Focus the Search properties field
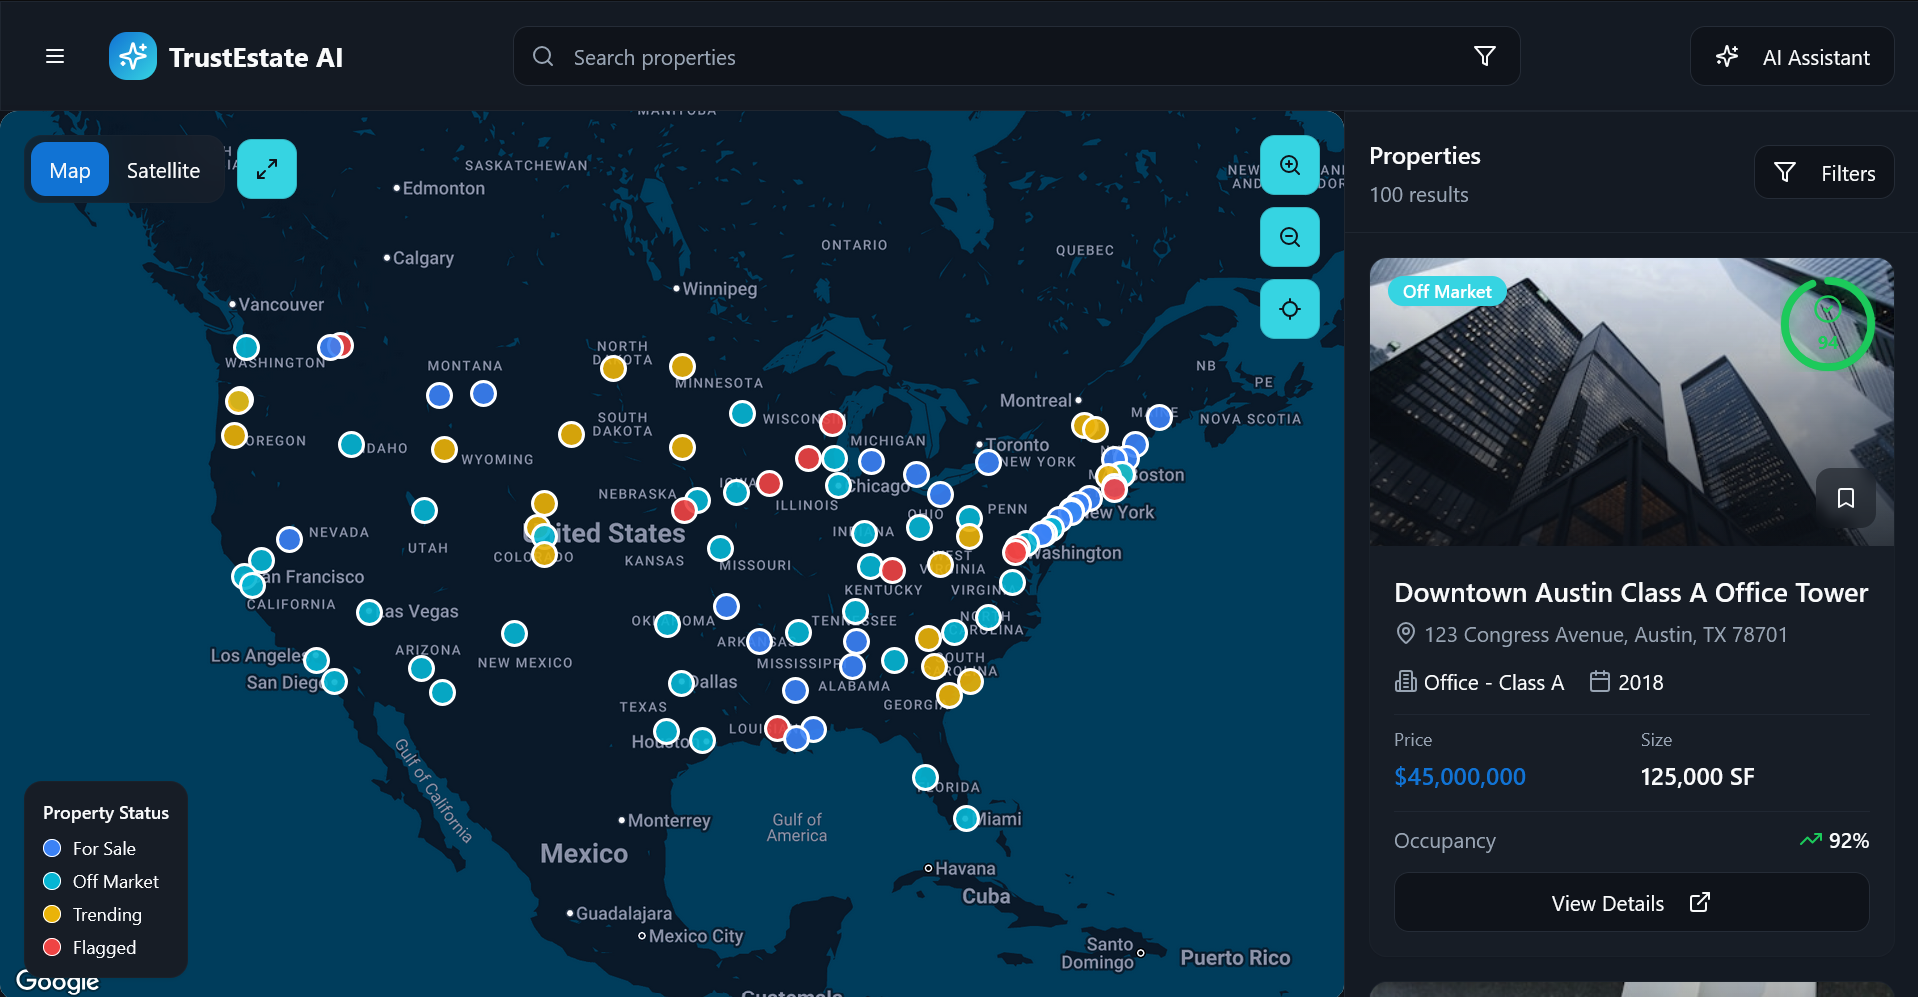Screen dimensions: 1918x997 [x=1016, y=56]
